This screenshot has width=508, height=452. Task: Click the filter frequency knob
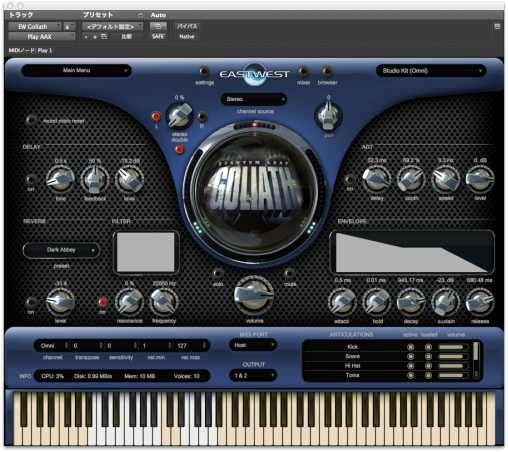pyautogui.click(x=163, y=302)
